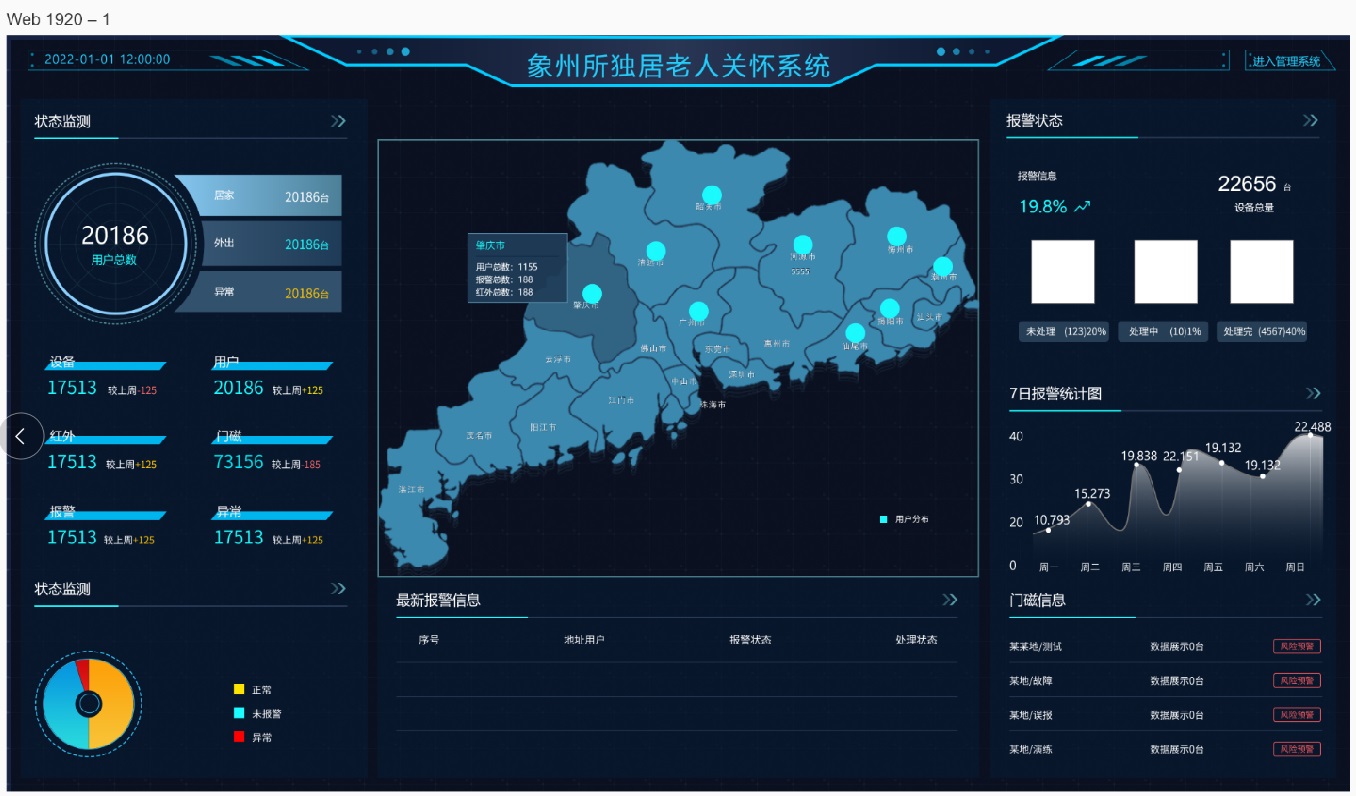1356x796 pixels.
Task: Click the 韶关市 cyan map marker
Action: (712, 194)
